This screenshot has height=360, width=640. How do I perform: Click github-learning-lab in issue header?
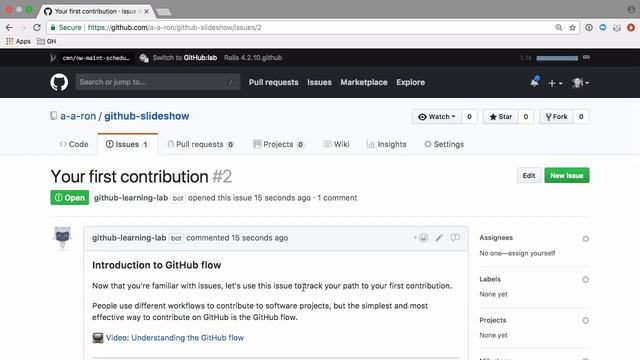pos(131,198)
